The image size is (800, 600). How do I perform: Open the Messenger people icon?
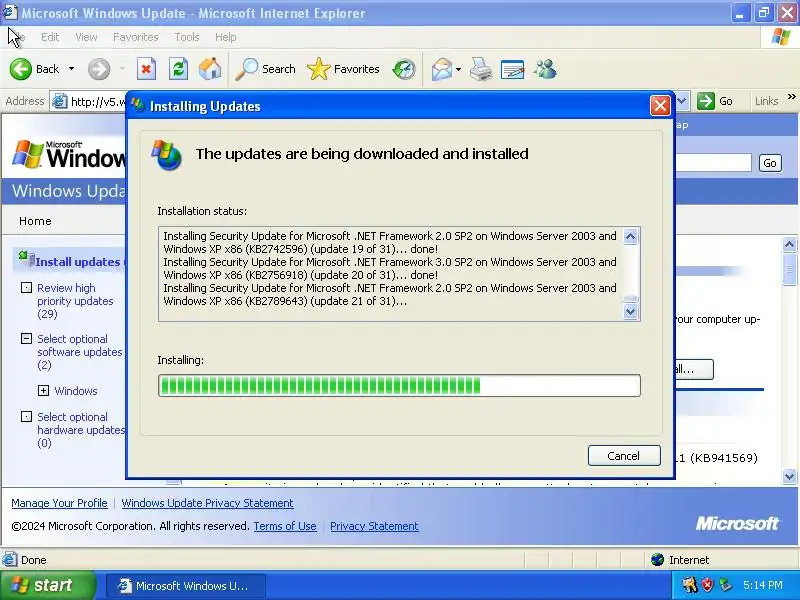[x=545, y=69]
